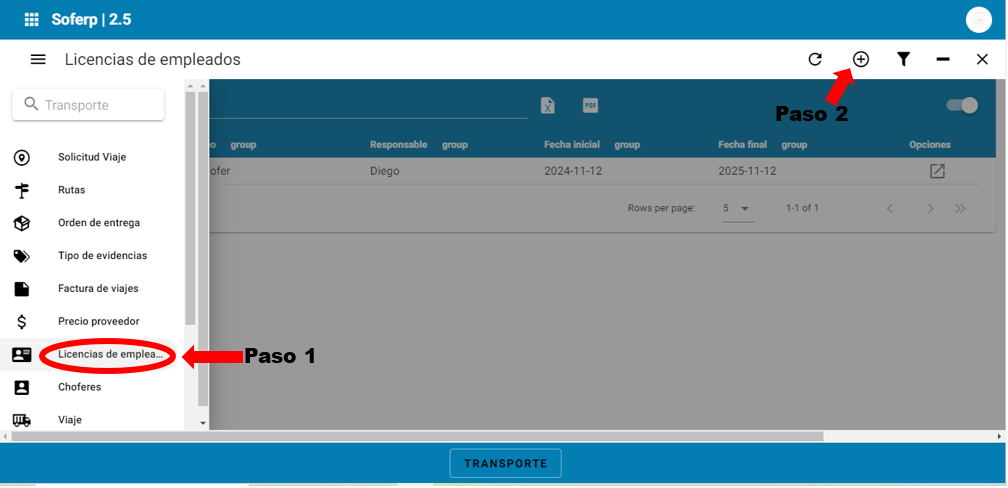
Task: Click the Tipo de evidencias tag icon
Action: [22, 256]
